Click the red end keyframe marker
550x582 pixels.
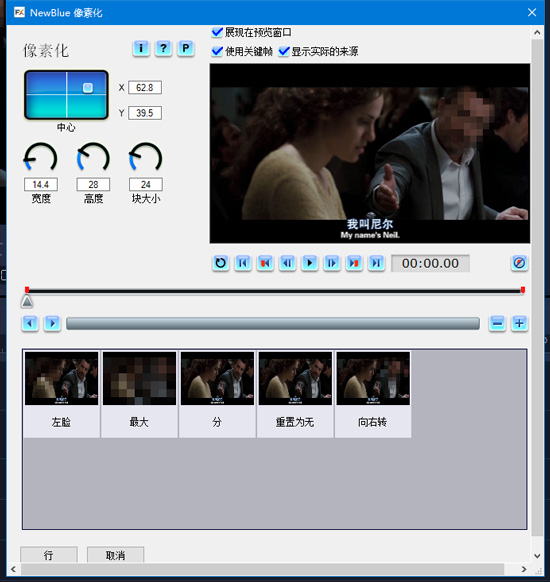[x=523, y=290]
